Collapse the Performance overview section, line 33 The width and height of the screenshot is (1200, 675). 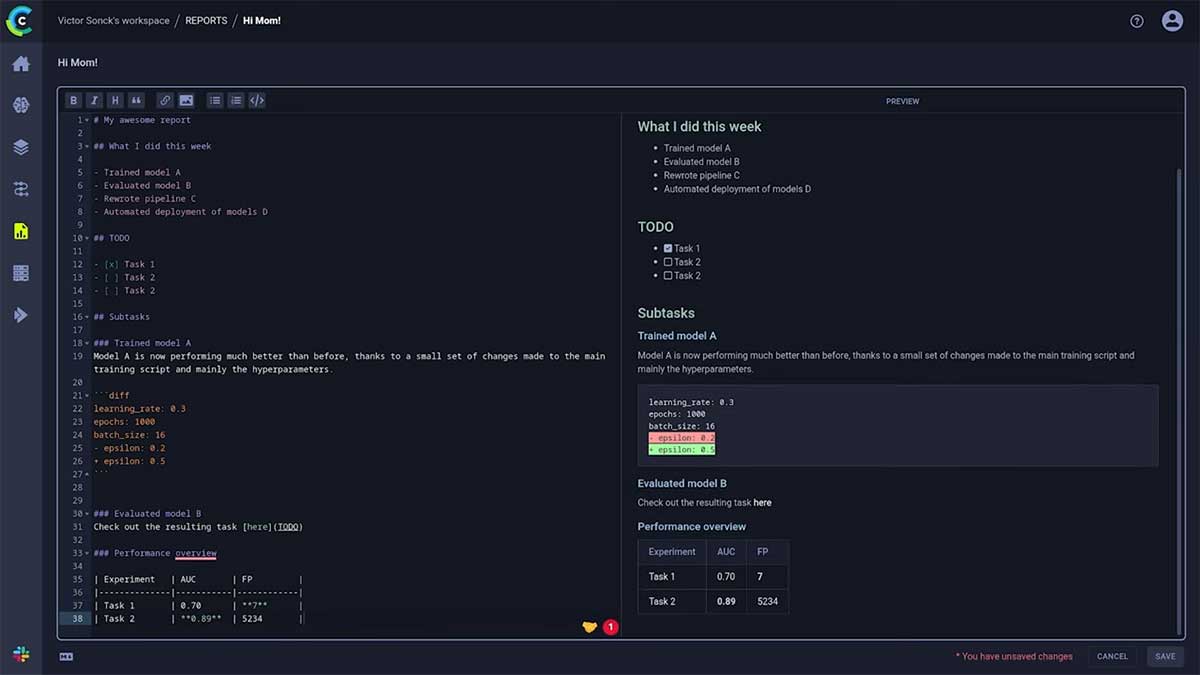coord(87,553)
